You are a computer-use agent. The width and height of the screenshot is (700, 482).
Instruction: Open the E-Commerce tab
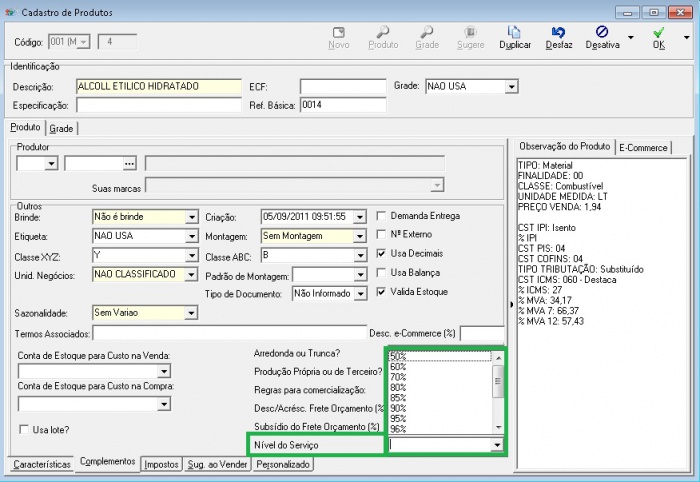[x=642, y=147]
